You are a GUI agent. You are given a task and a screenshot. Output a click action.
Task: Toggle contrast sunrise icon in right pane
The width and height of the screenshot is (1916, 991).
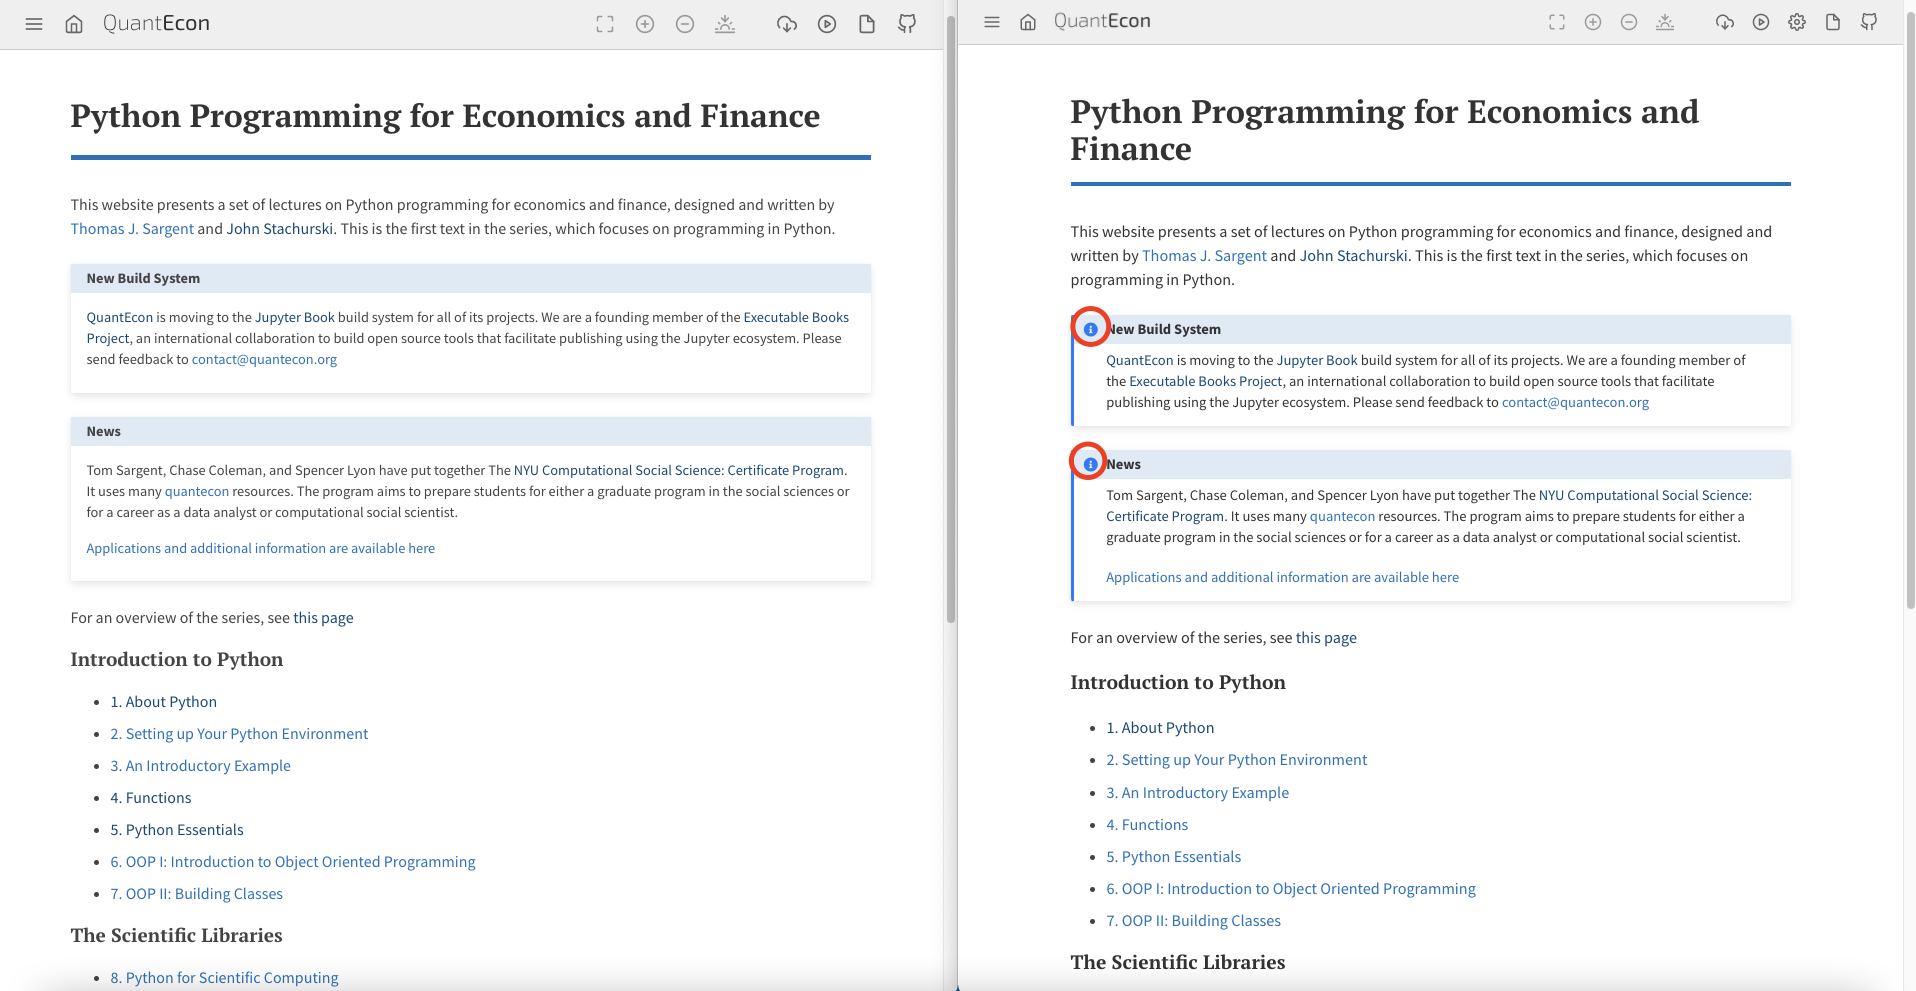coord(1665,22)
